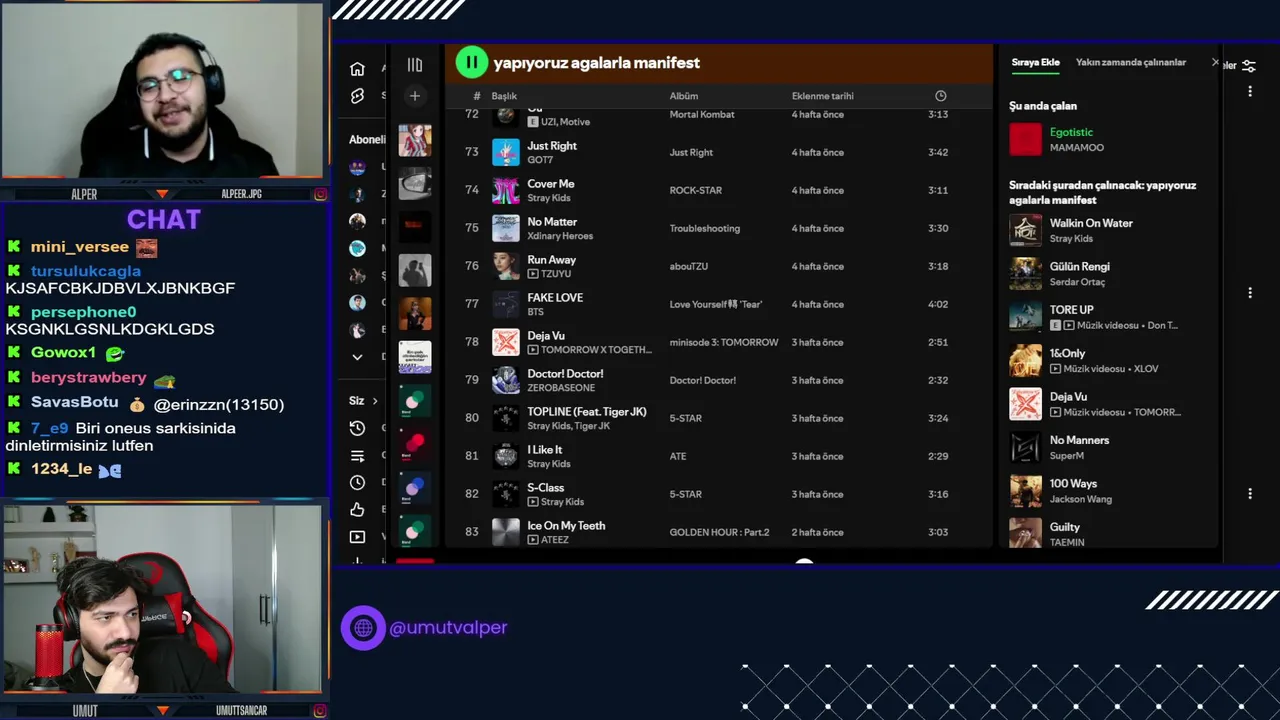
Task: Click the Egotistic red album cover
Action: [x=1025, y=139]
